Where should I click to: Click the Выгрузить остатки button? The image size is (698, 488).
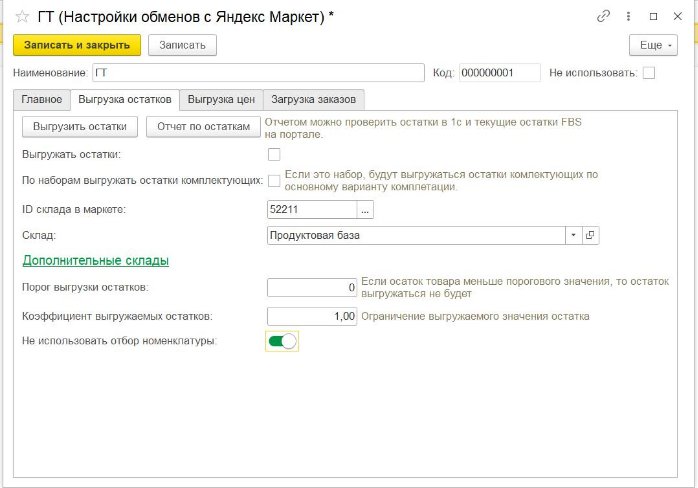pos(80,127)
